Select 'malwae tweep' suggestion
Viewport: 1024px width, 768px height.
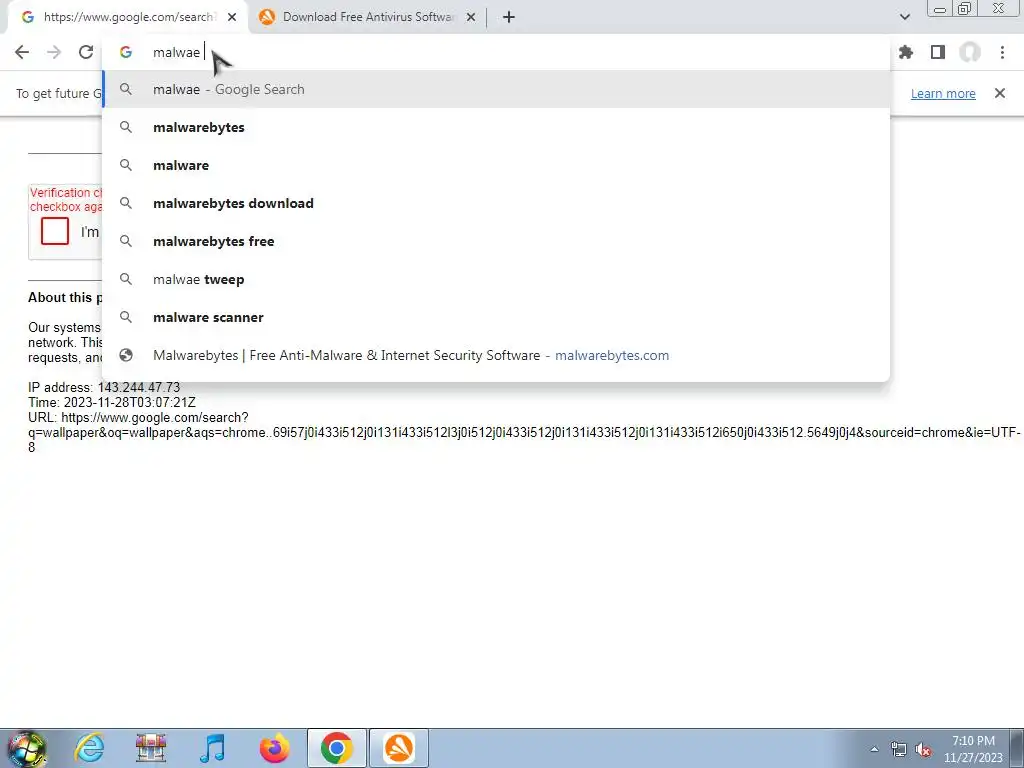pos(496,279)
